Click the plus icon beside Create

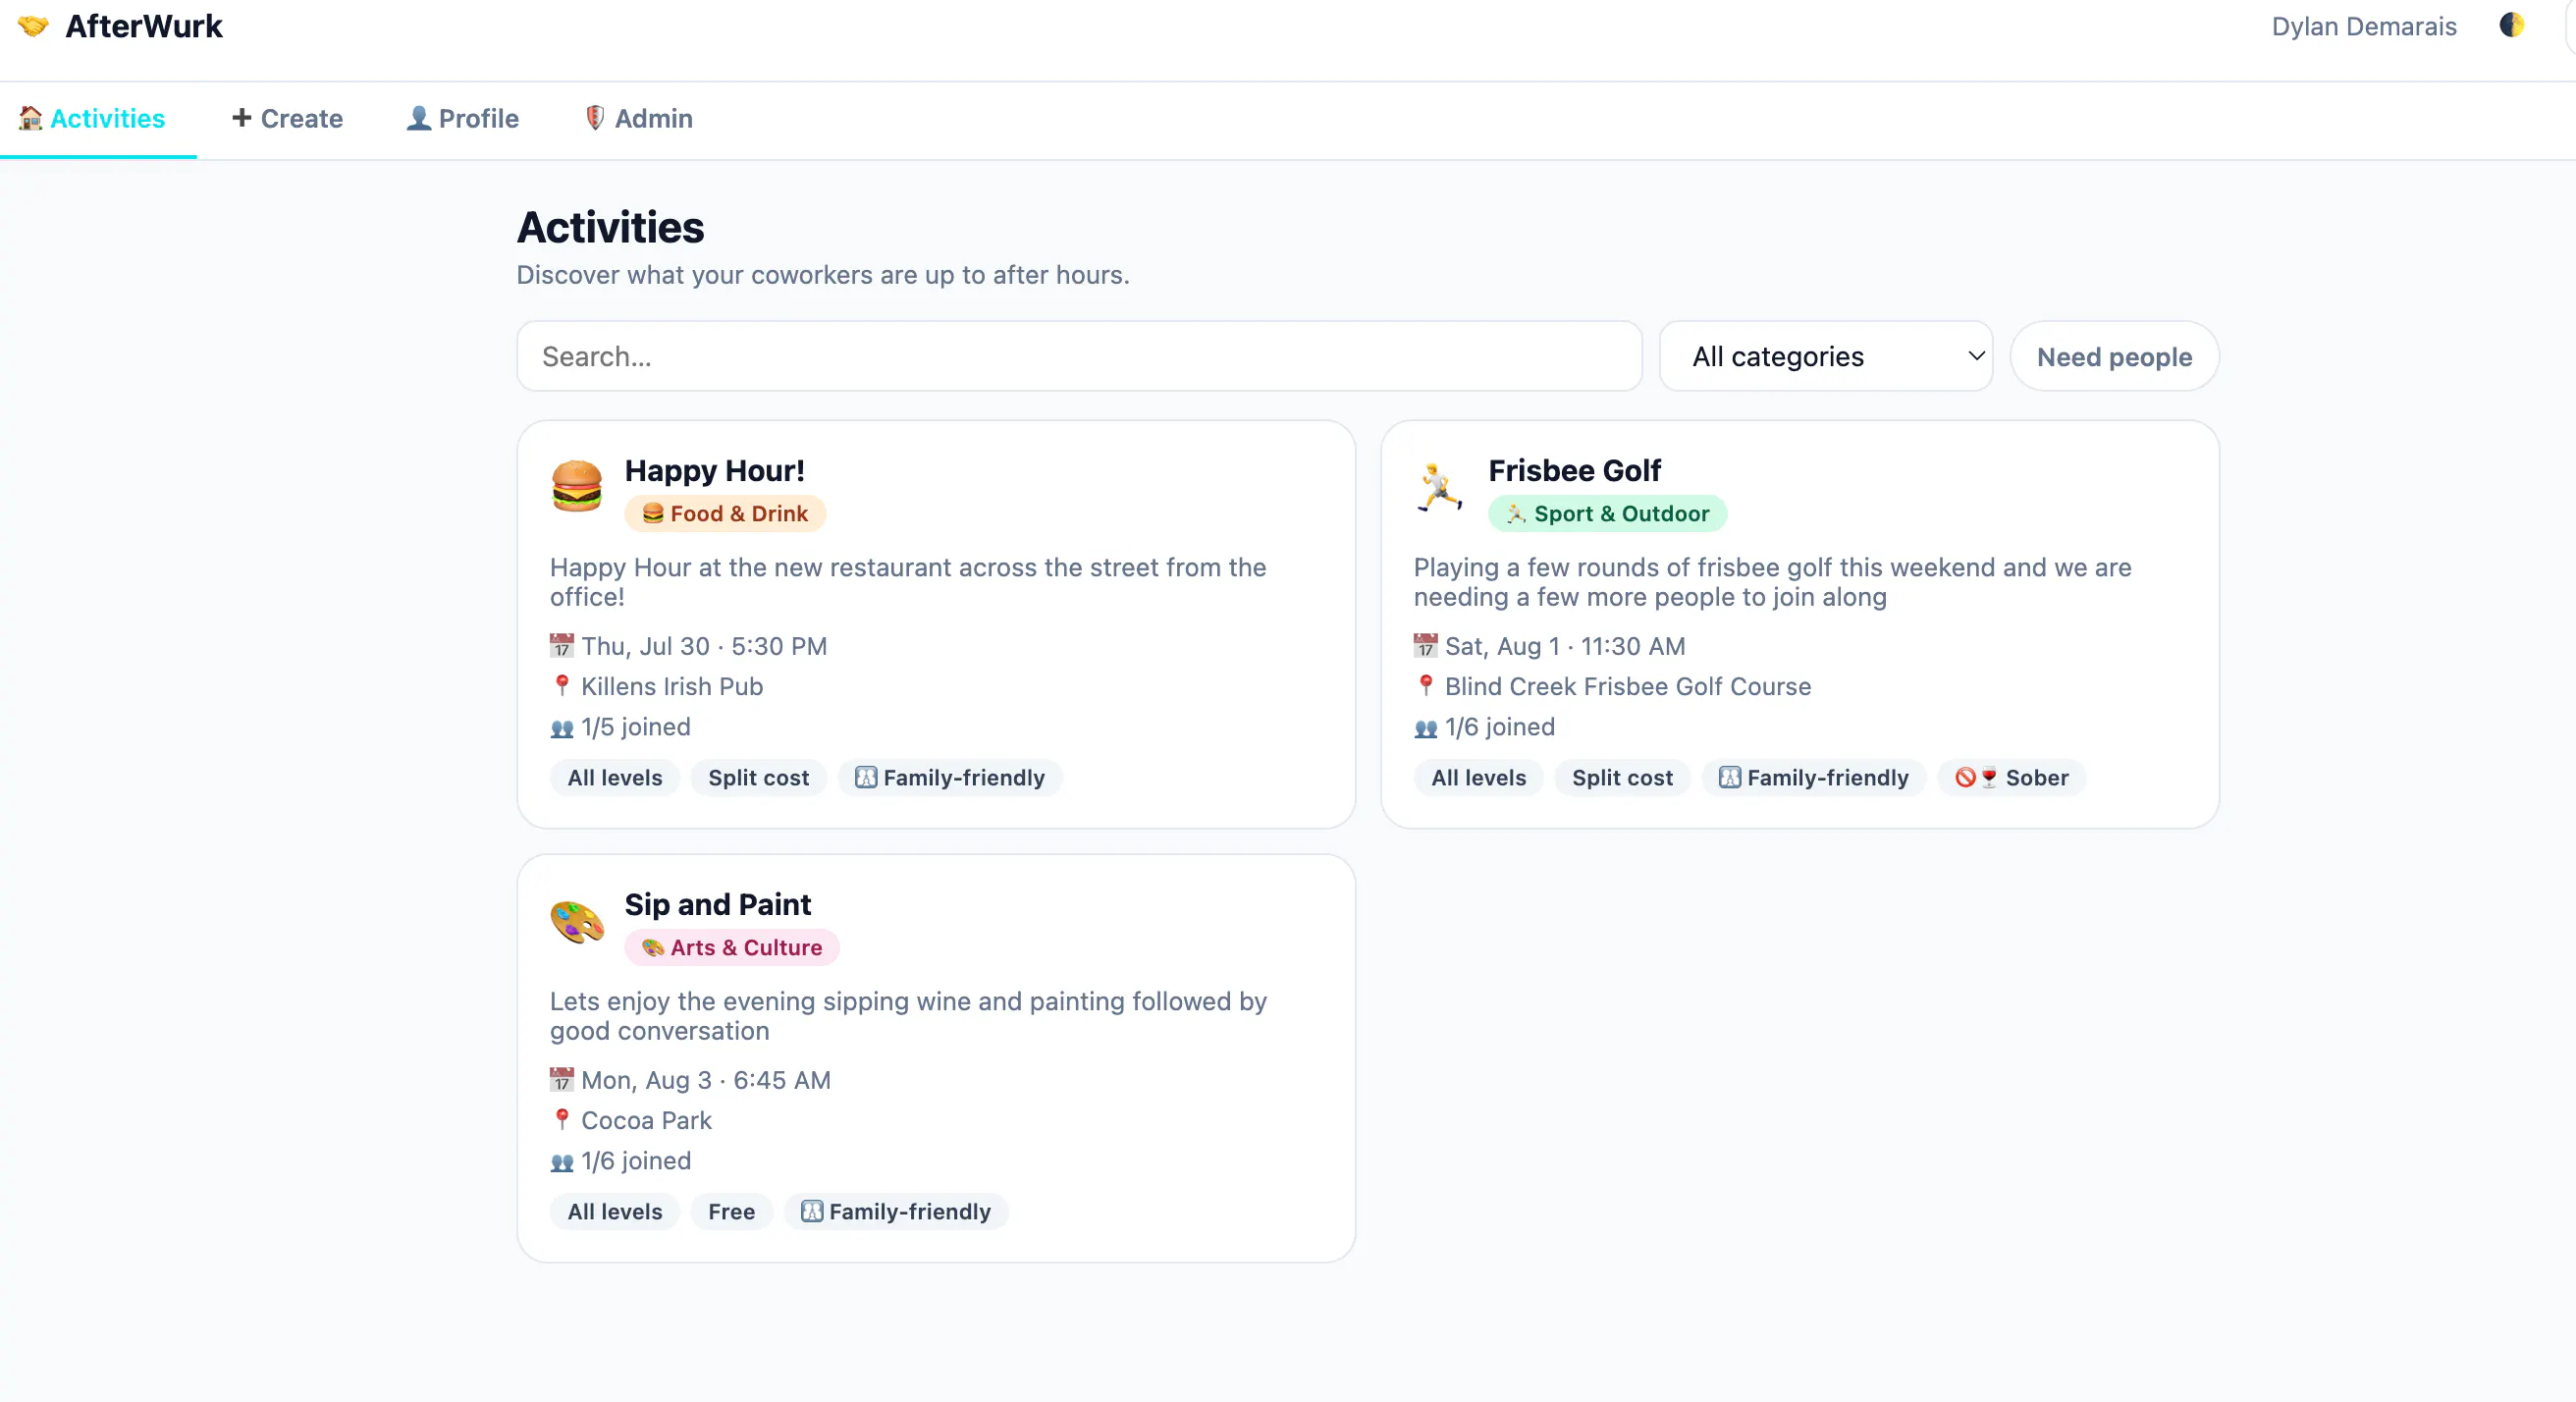point(241,118)
